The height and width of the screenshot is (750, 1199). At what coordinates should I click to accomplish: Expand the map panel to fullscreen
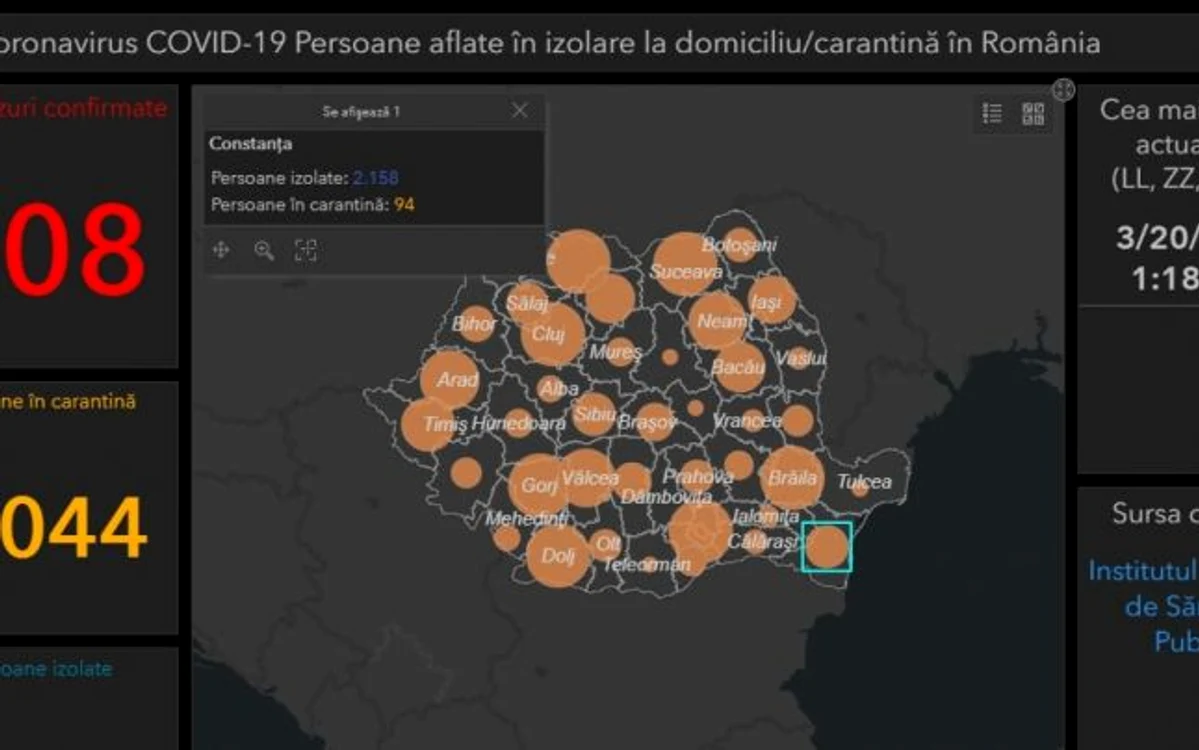[1063, 90]
